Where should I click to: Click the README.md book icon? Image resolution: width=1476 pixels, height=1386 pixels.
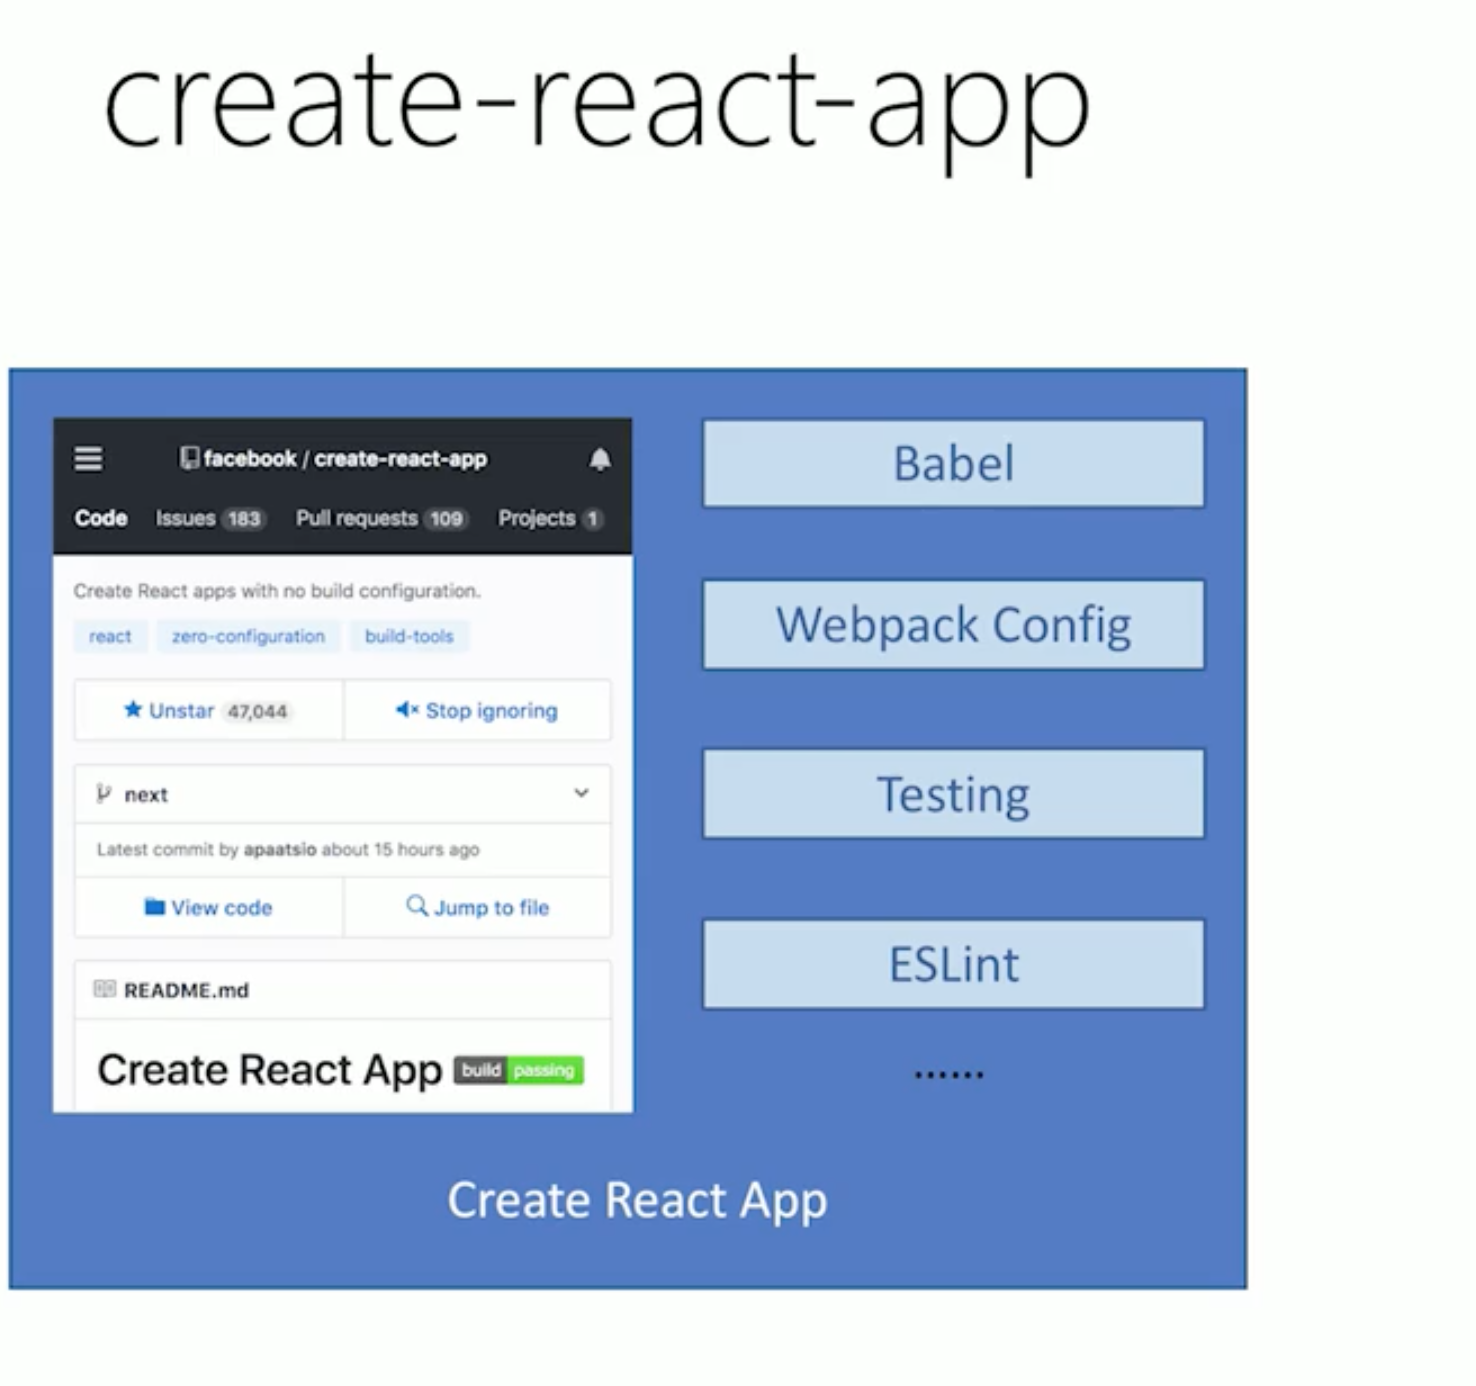coord(104,989)
